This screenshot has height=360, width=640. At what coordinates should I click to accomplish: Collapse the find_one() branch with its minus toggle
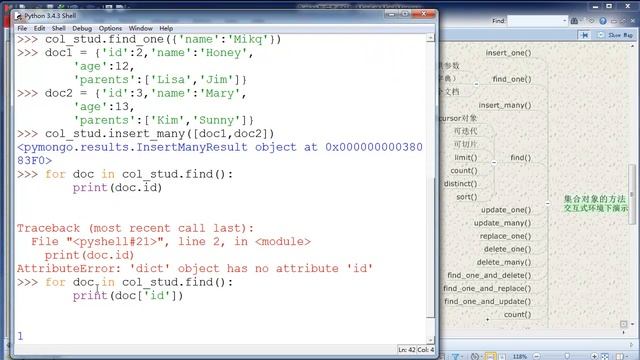(476, 84)
